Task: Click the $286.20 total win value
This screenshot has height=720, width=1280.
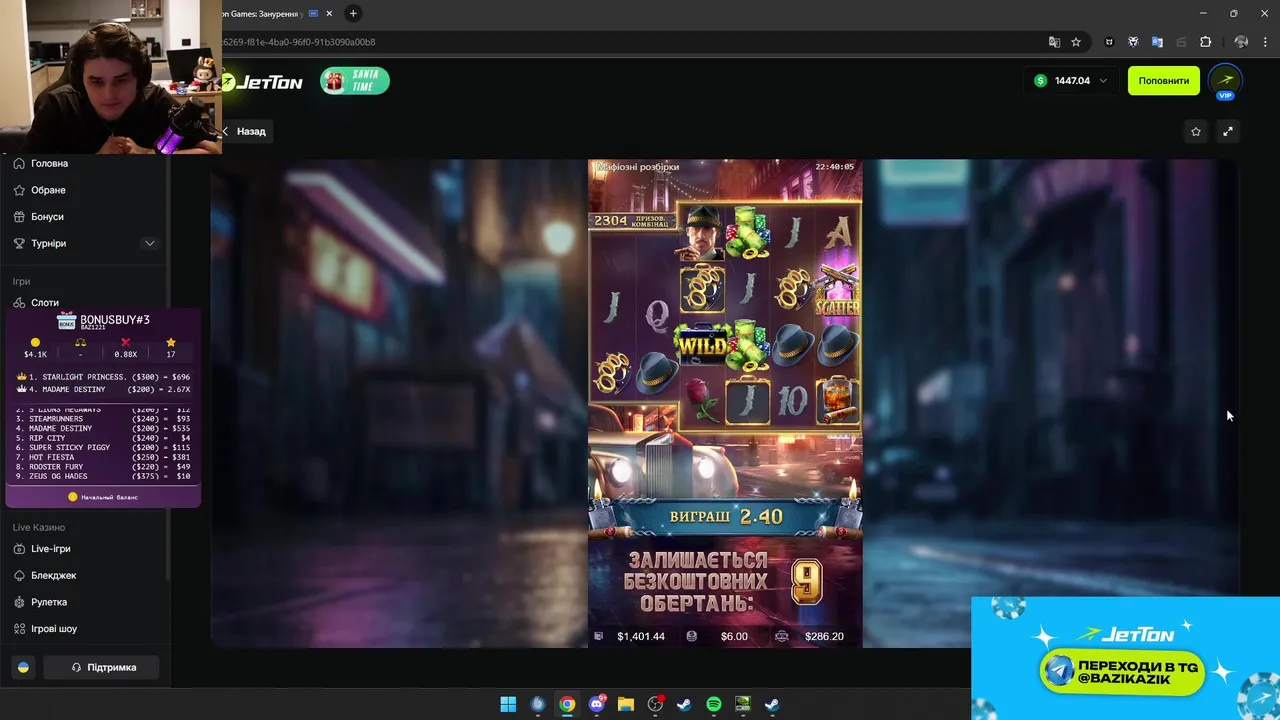Action: (824, 636)
